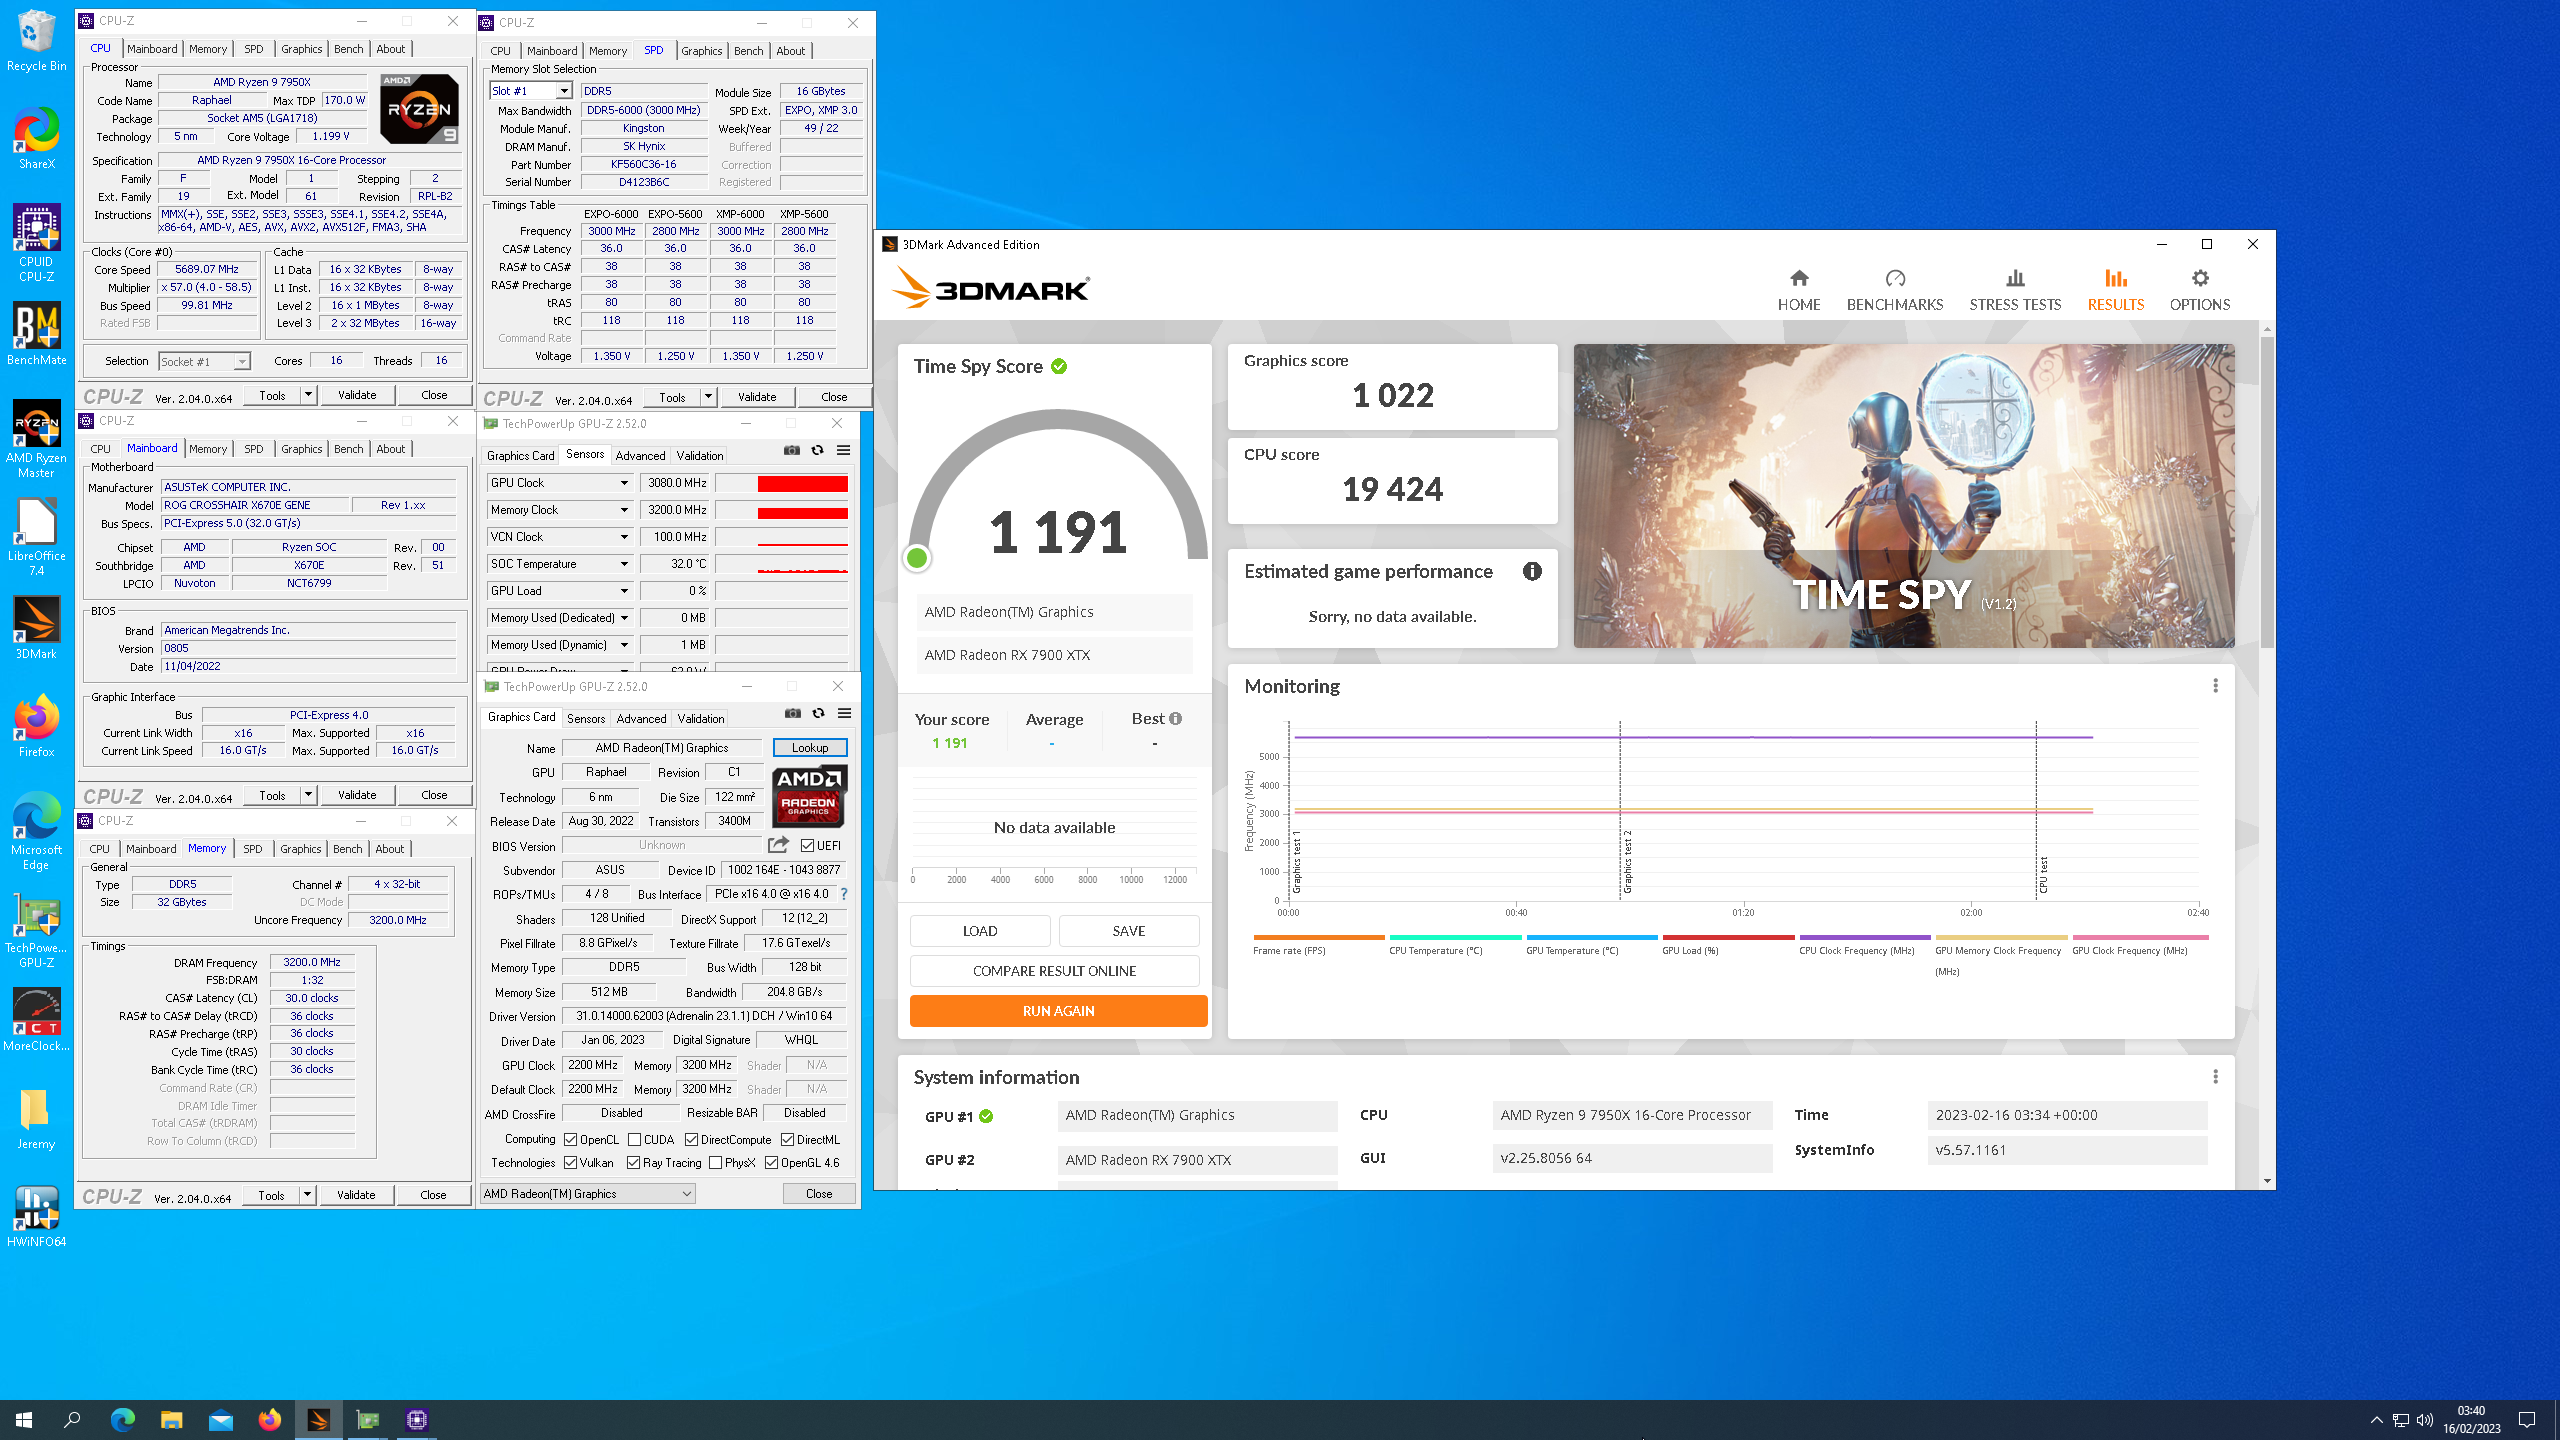
Task: Click the RUN AGAIN button
Action: pos(1058,1011)
